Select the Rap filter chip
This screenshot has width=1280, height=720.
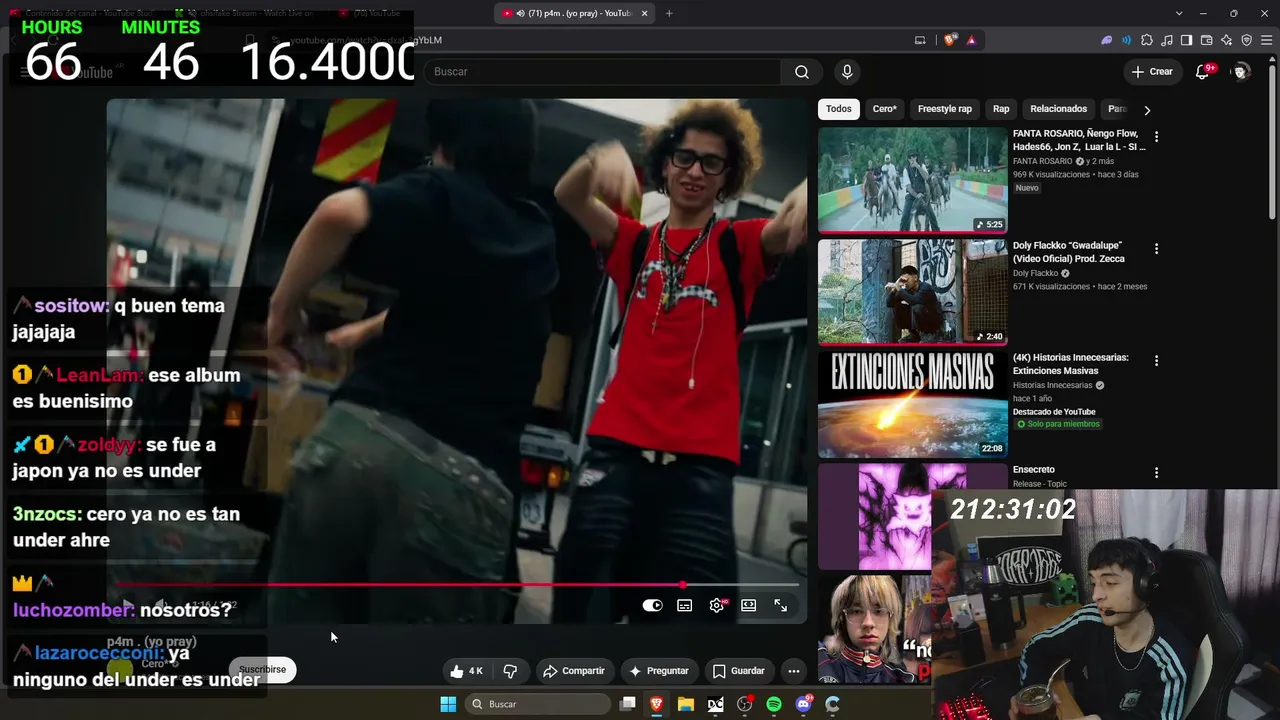pyautogui.click(x=1001, y=109)
